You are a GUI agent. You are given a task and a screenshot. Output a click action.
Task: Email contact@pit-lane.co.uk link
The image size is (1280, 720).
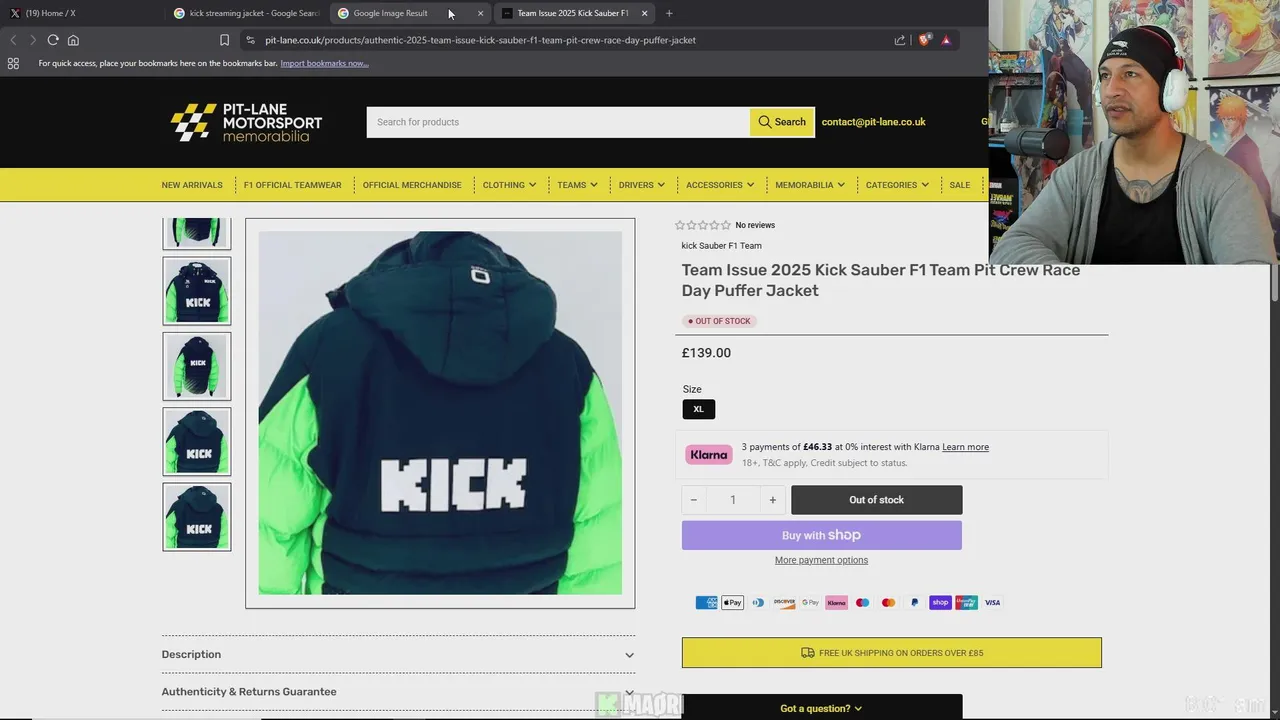pos(873,122)
